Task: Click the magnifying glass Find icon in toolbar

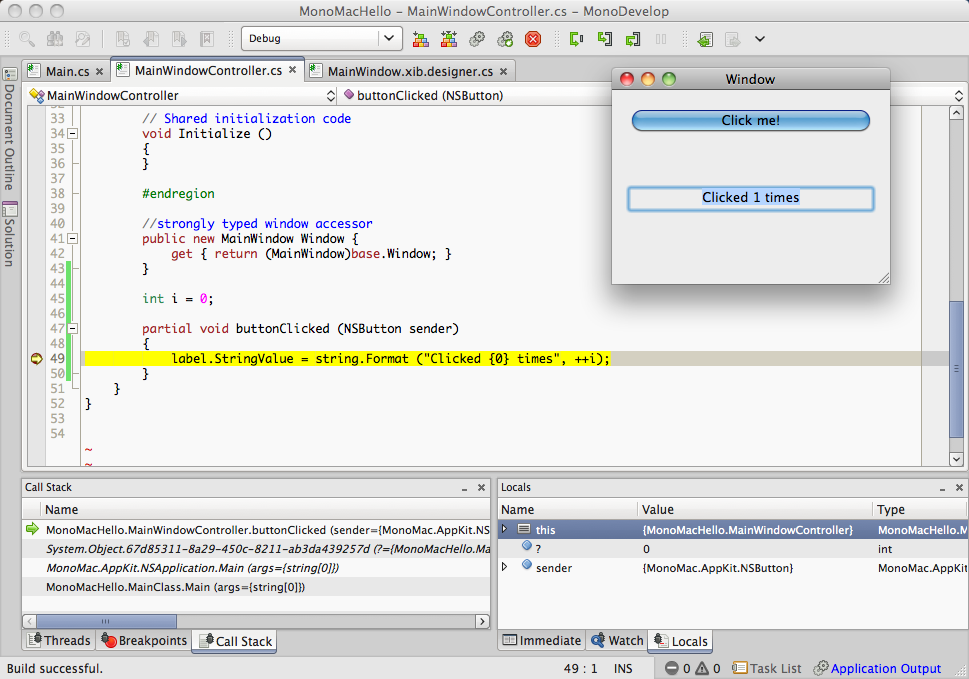Action: (x=27, y=39)
